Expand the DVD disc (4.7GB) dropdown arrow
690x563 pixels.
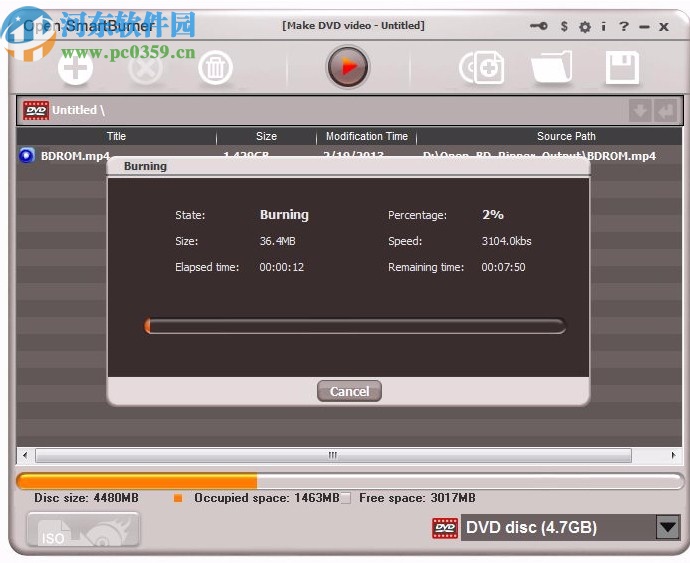(668, 527)
